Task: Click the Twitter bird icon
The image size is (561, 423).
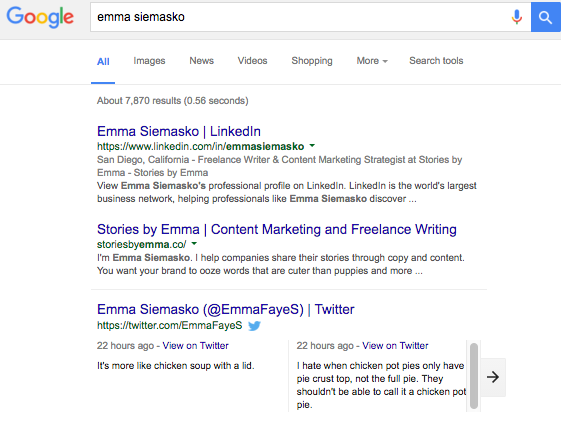Action: coord(254,326)
